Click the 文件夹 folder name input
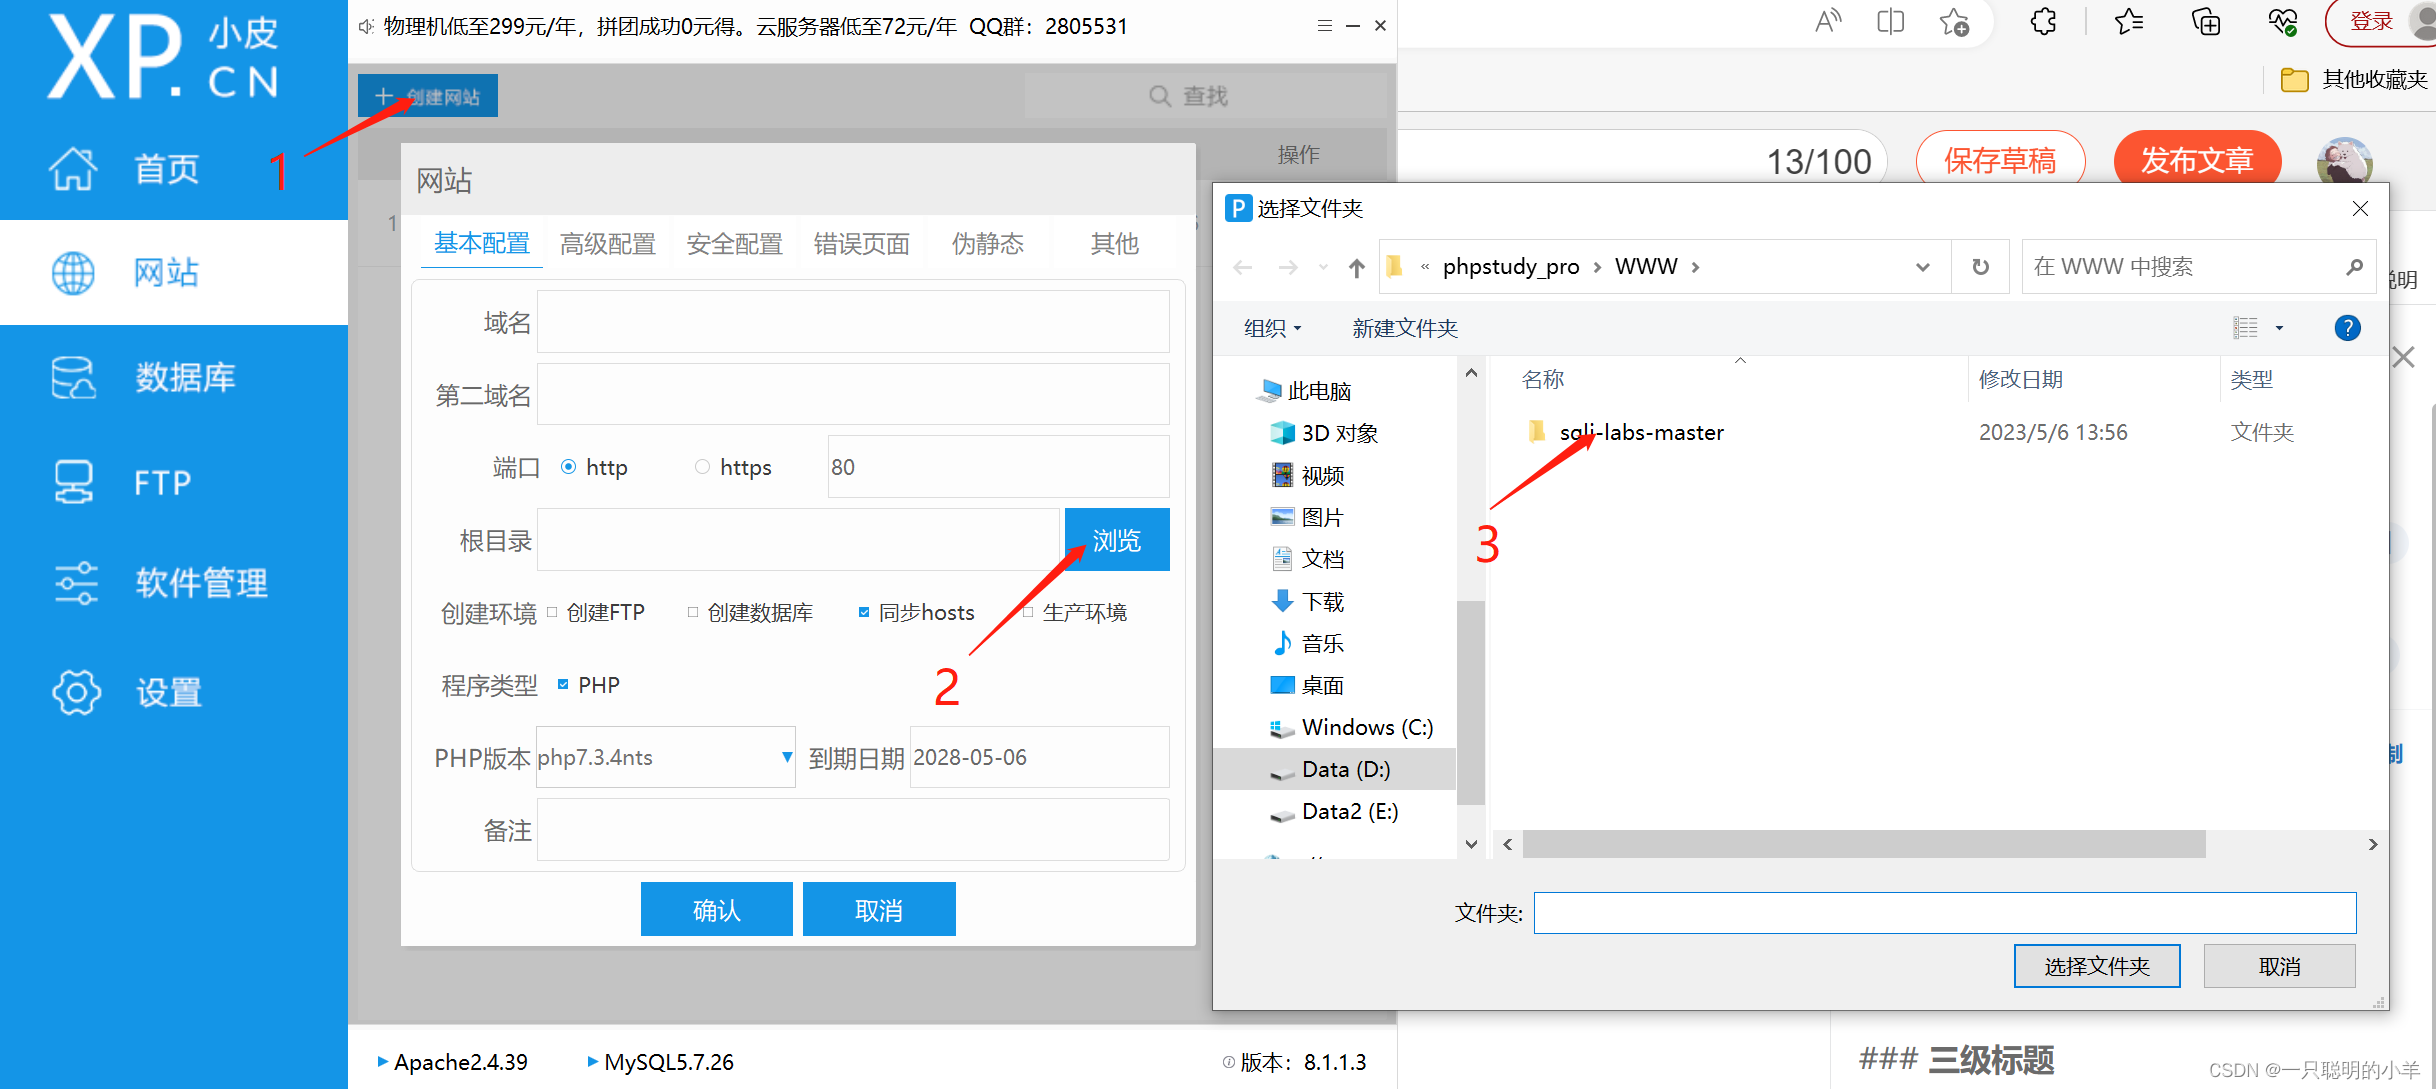The image size is (2436, 1089). [1945, 913]
